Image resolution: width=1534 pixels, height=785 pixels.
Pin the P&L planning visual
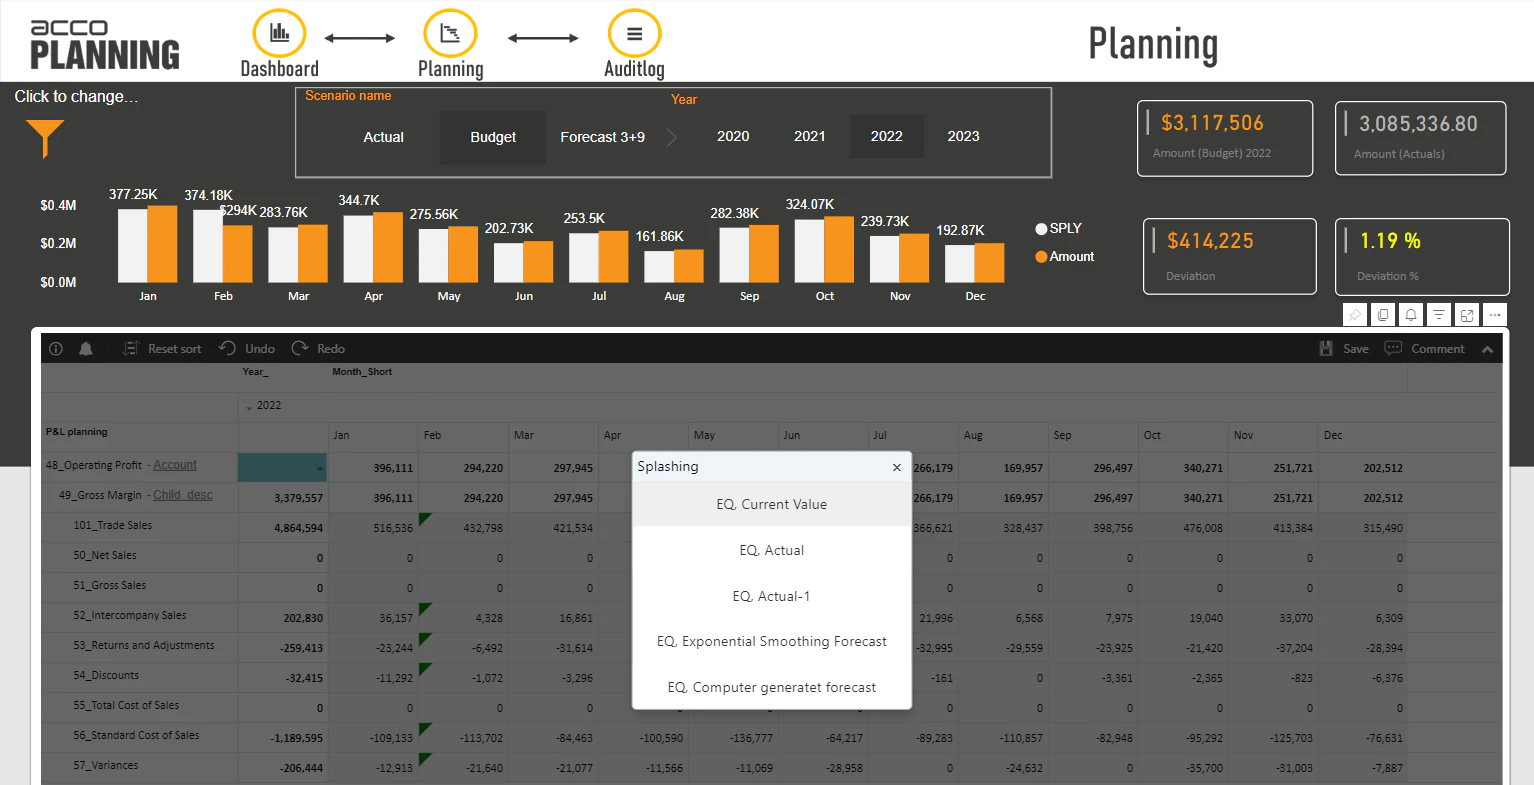point(1355,314)
